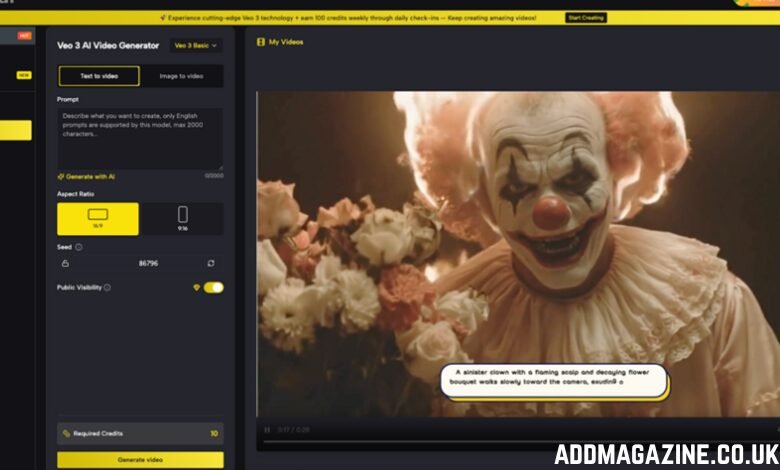Pause the clown video playback
This screenshot has height=470, width=780.
point(267,430)
